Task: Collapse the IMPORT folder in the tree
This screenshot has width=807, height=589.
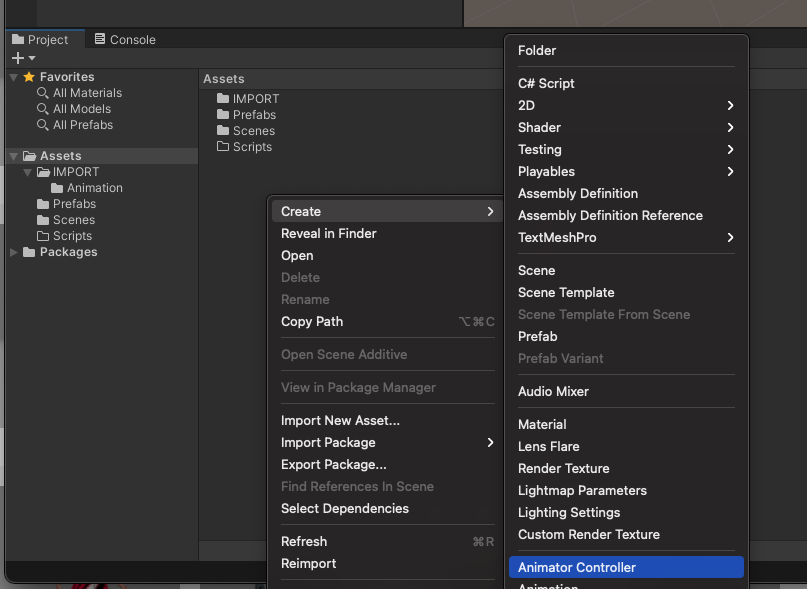Action: 28,172
